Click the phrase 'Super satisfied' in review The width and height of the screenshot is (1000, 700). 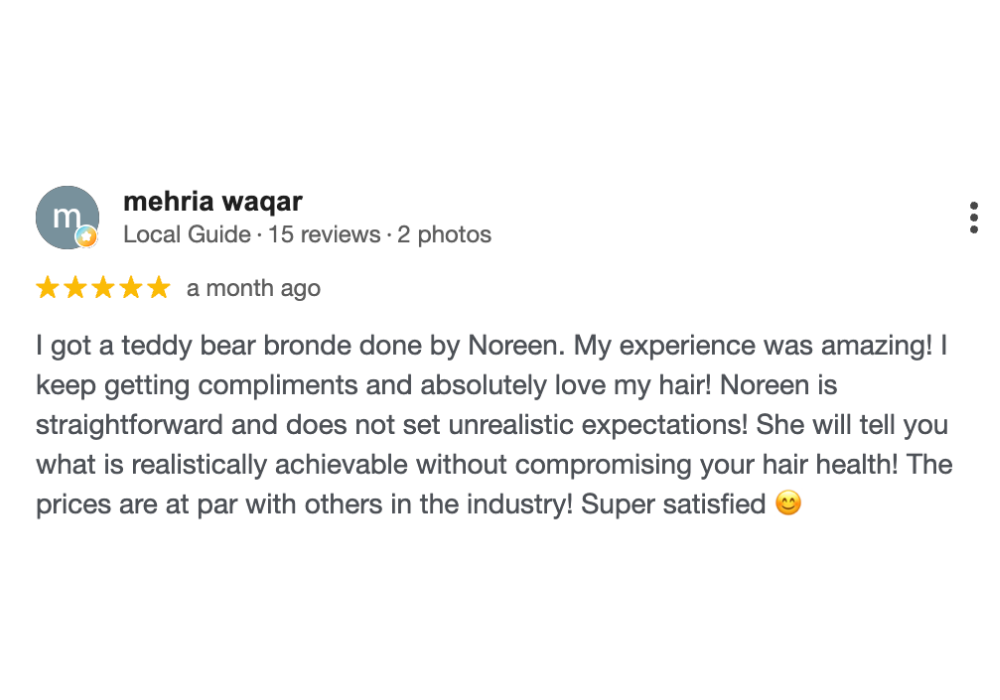click(x=673, y=504)
